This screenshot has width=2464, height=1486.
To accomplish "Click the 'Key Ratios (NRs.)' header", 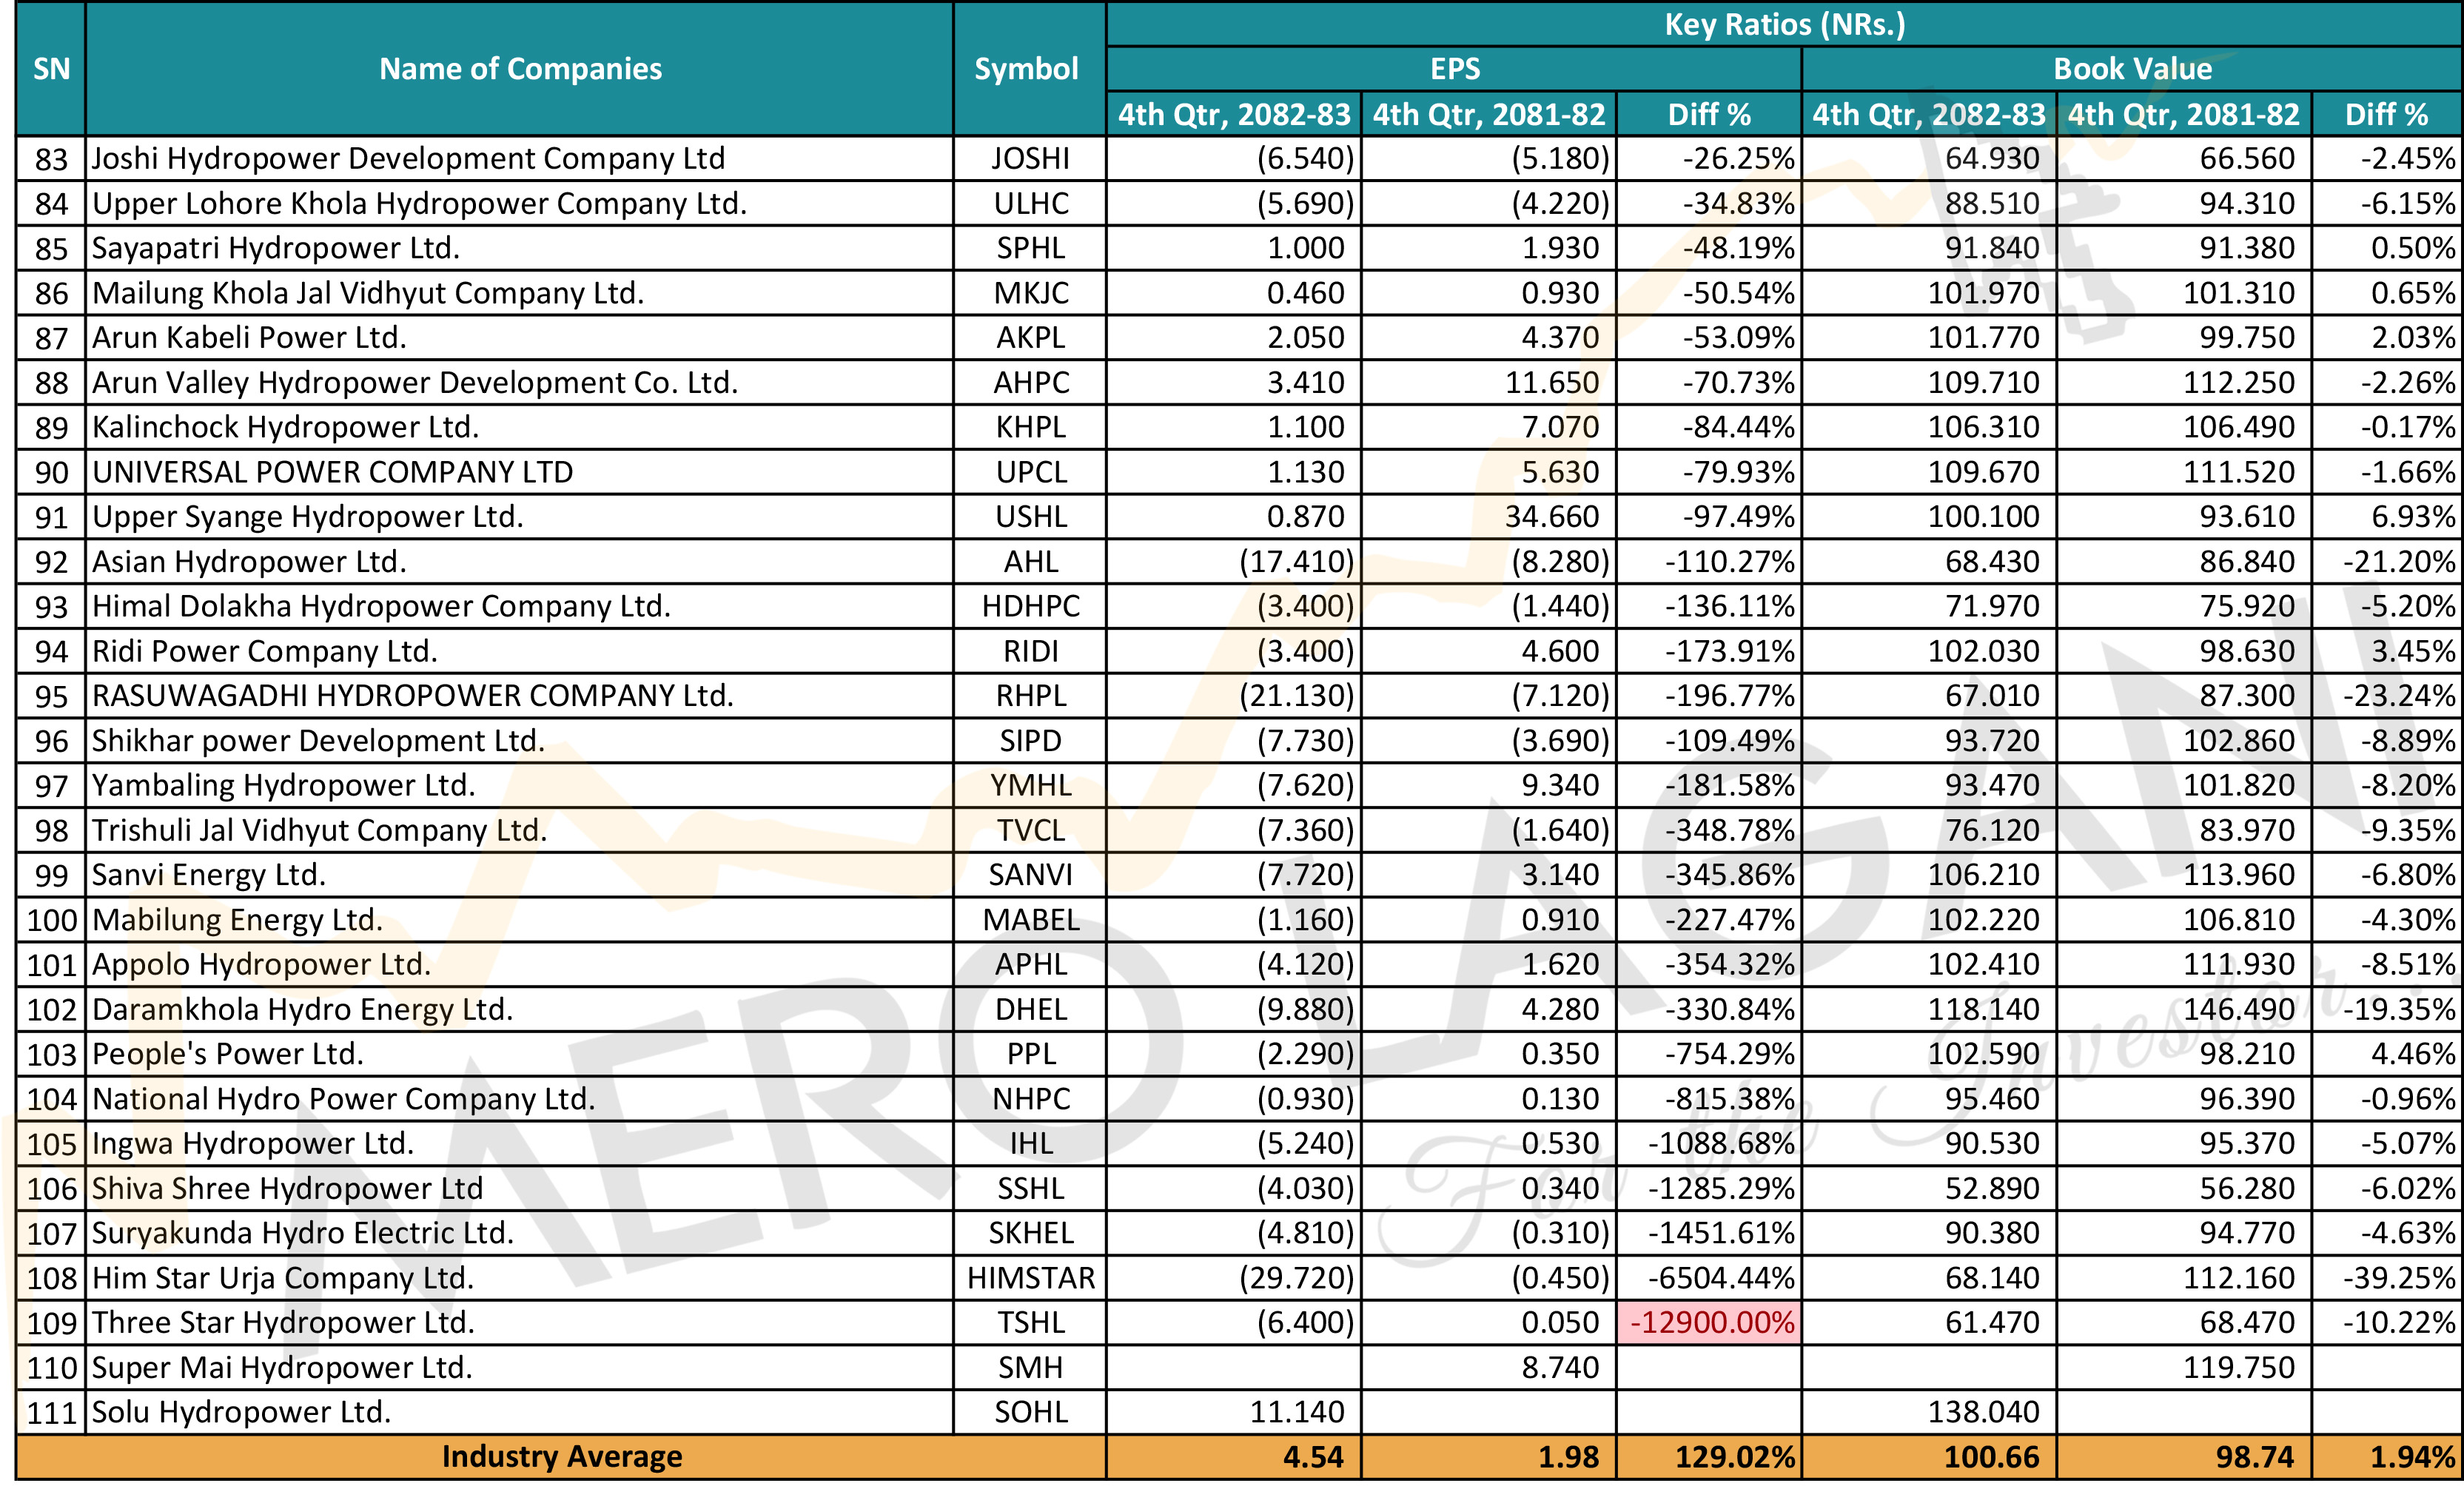I will [x=1784, y=24].
